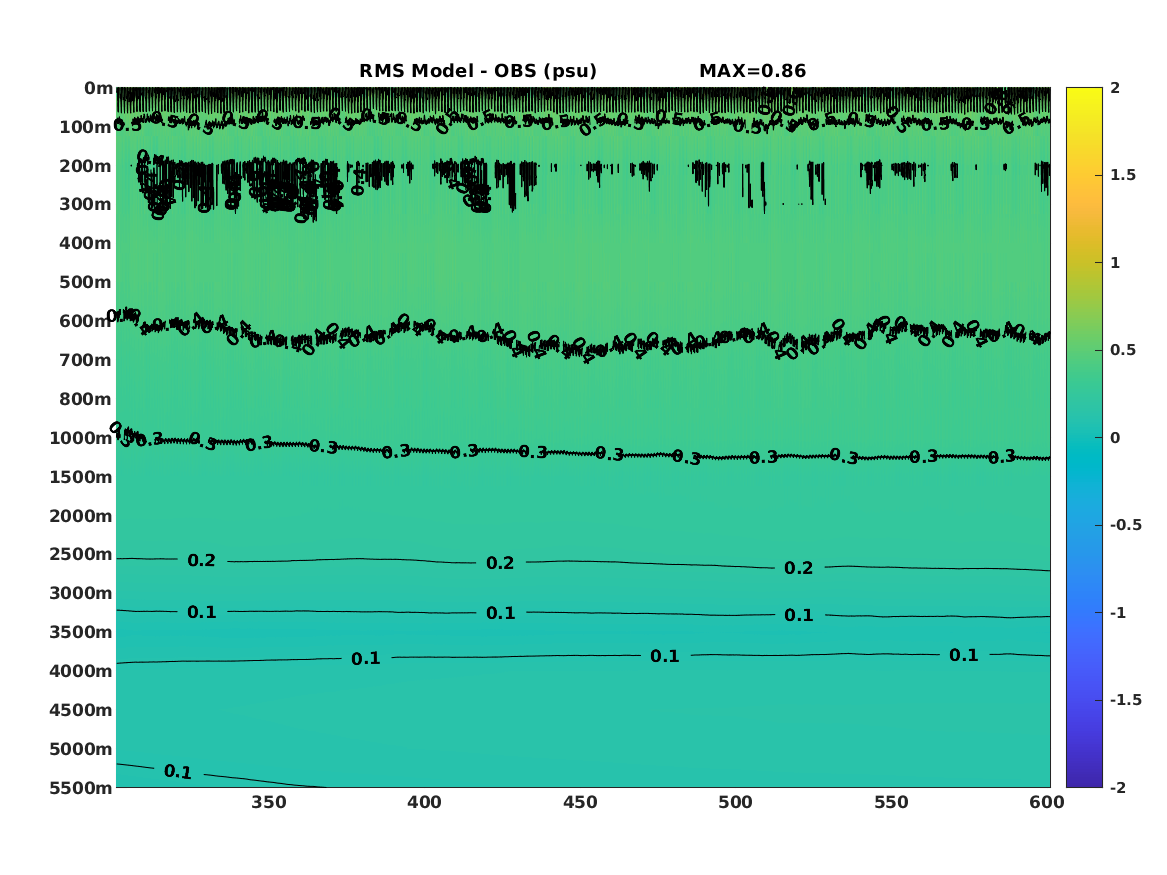Click the '2000m' depth axis label

pyautogui.click(x=81, y=516)
